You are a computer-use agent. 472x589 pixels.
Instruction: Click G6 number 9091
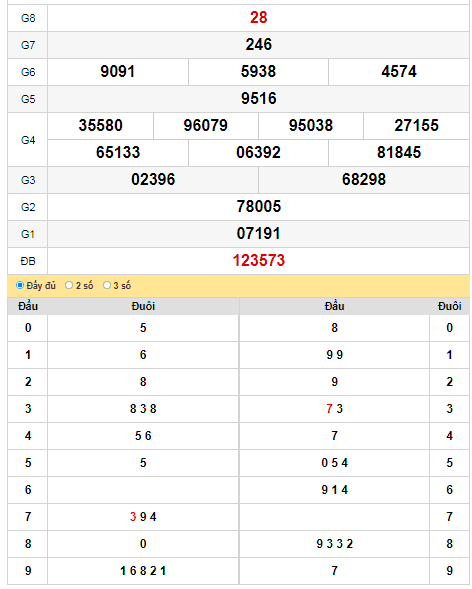(118, 72)
